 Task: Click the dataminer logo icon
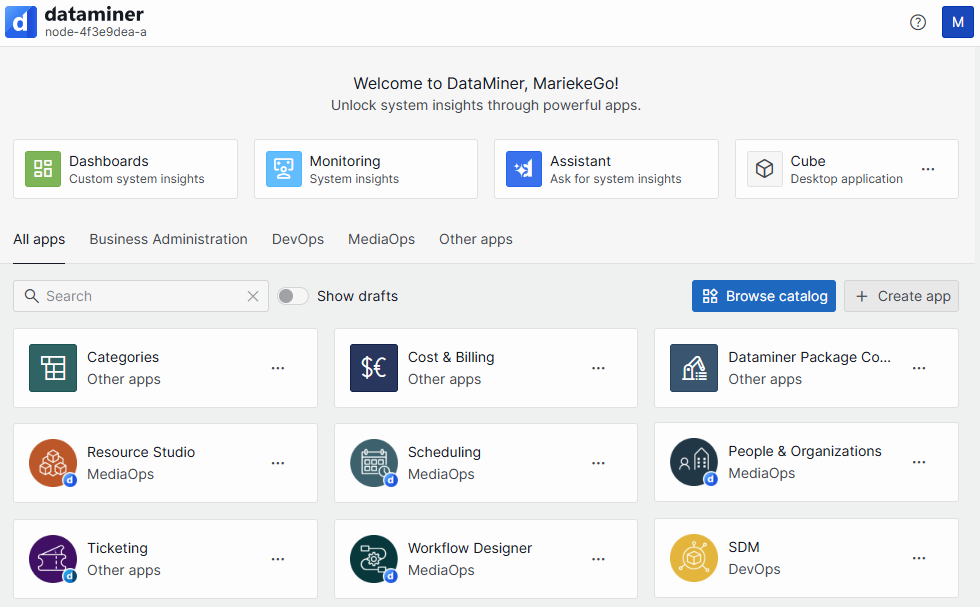point(21,22)
